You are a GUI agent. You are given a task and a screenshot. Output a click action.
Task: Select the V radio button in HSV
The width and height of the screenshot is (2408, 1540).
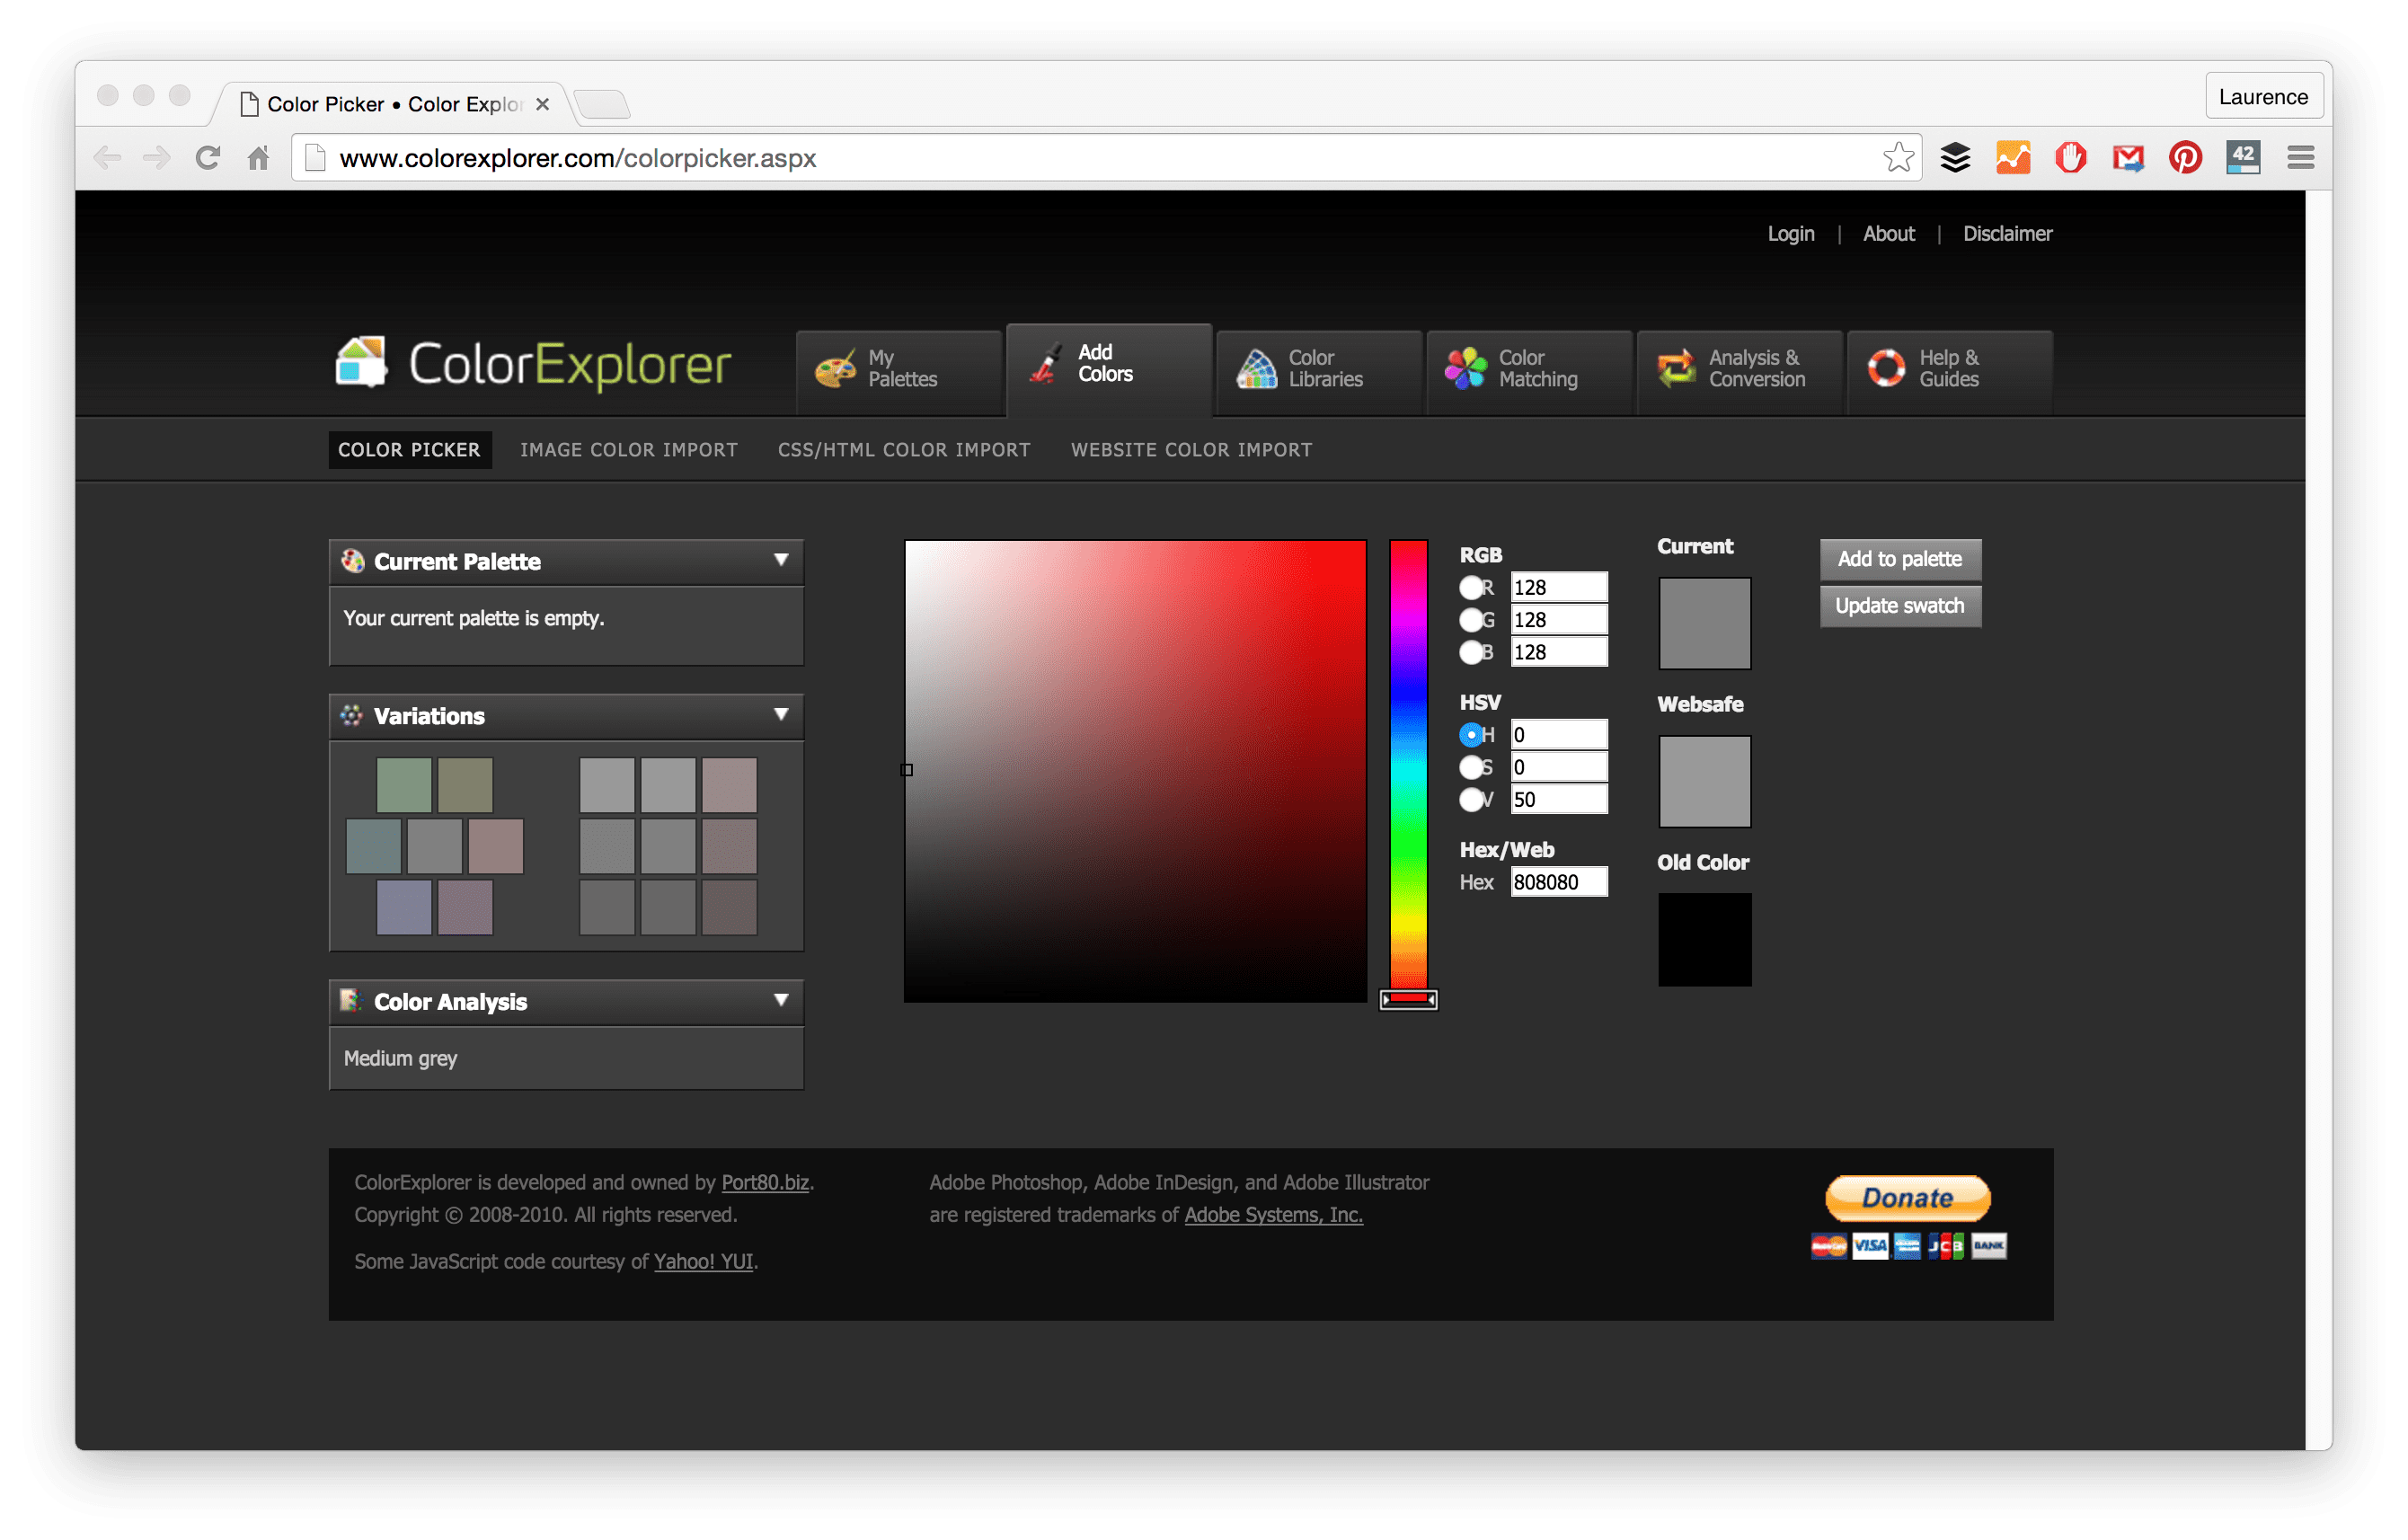(x=1476, y=801)
